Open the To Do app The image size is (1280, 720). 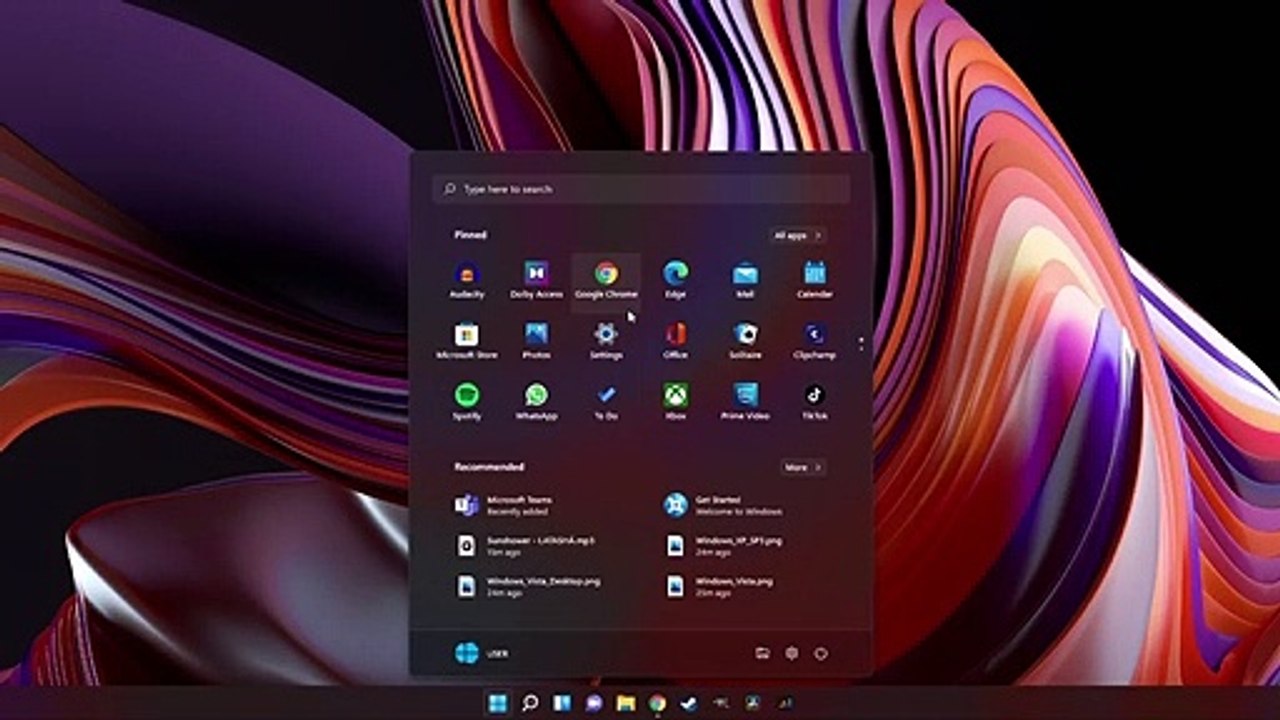coord(606,401)
